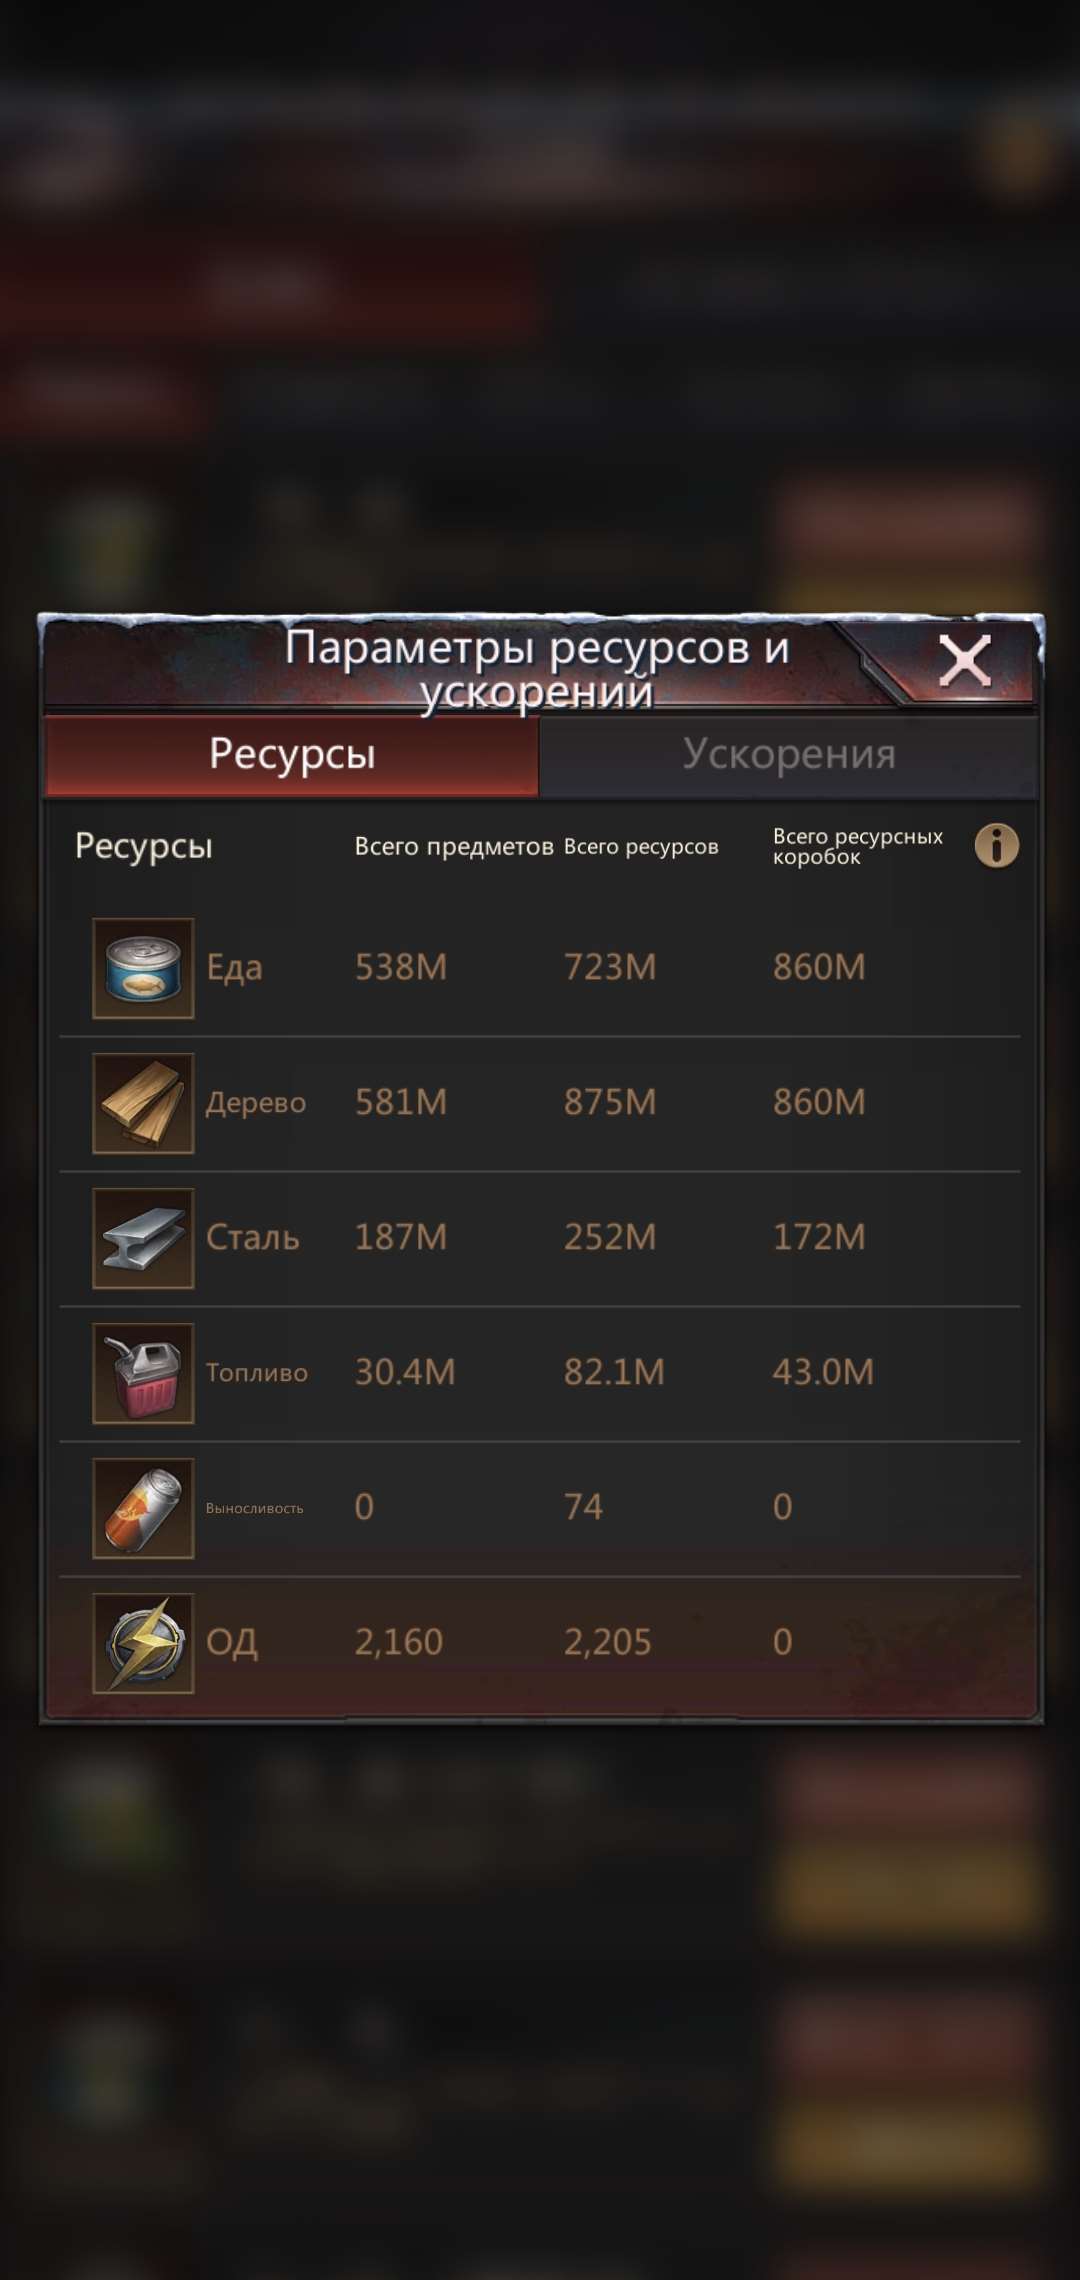The width and height of the screenshot is (1080, 2280).
Task: Click the Сталь resource boxes value 172M
Action: click(x=819, y=1237)
